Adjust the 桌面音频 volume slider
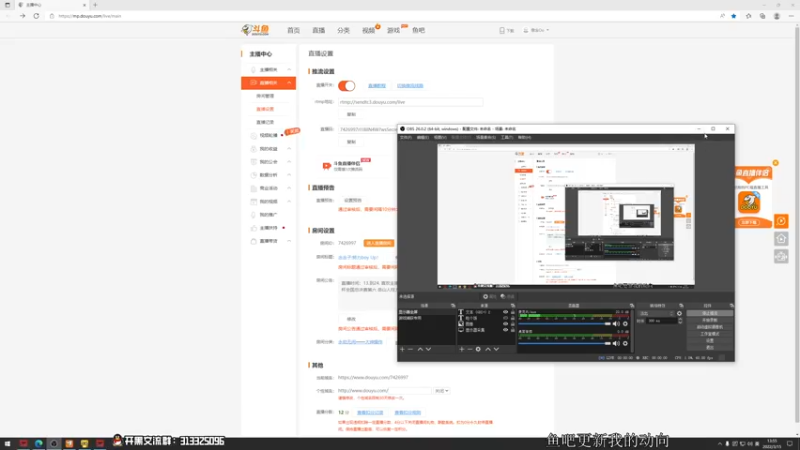 point(565,343)
